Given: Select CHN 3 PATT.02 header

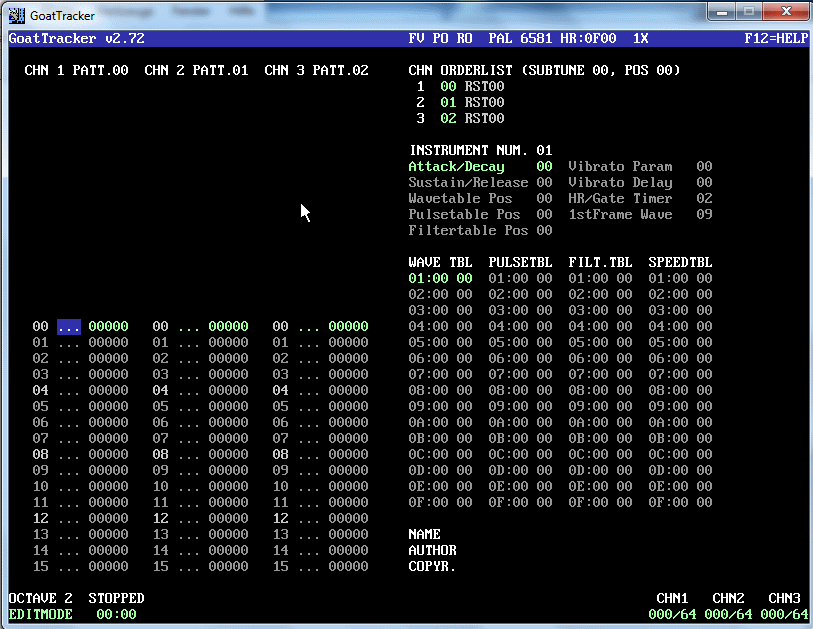Looking at the screenshot, I should (x=316, y=71).
